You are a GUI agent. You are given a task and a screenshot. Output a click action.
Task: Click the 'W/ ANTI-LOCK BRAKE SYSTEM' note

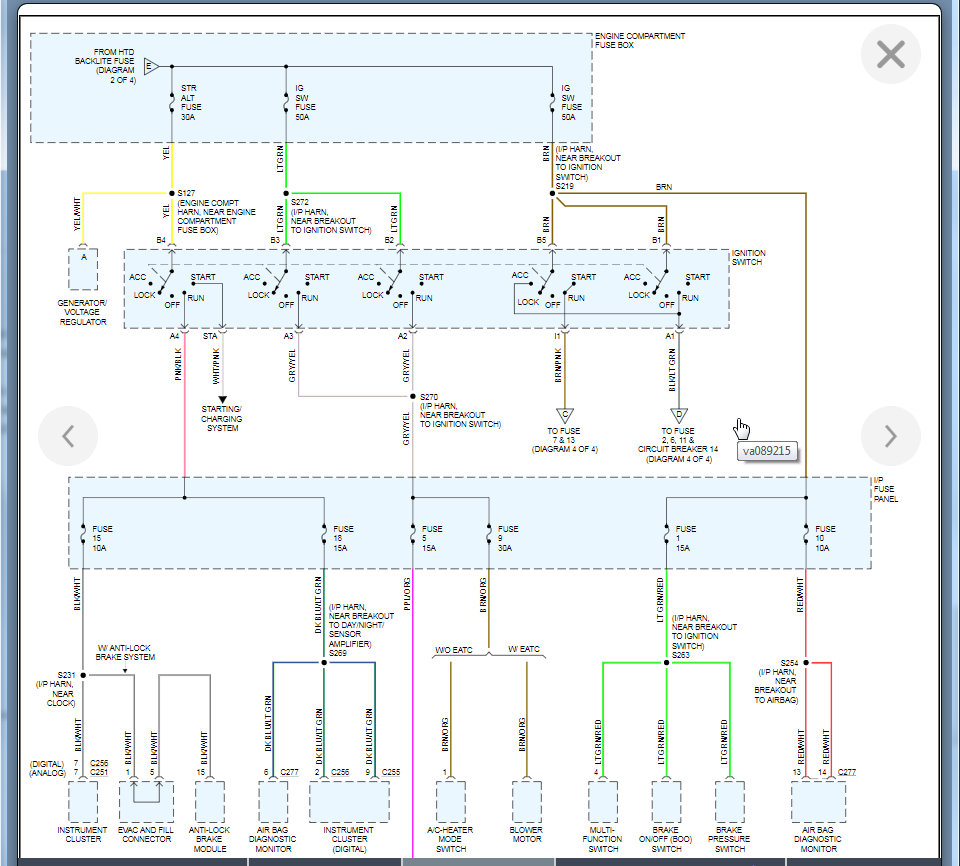[x=124, y=652]
